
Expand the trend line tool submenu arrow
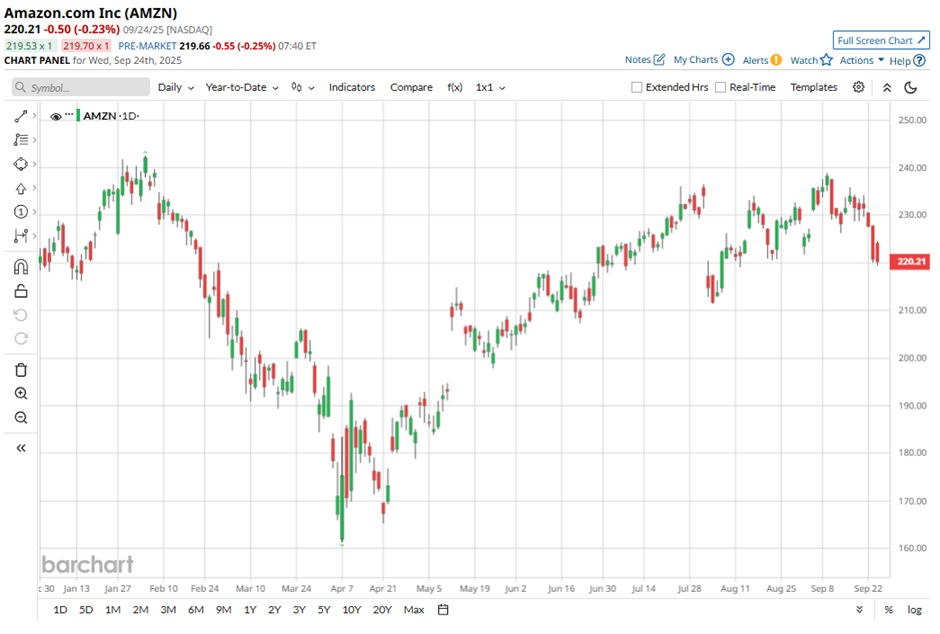[x=34, y=116]
